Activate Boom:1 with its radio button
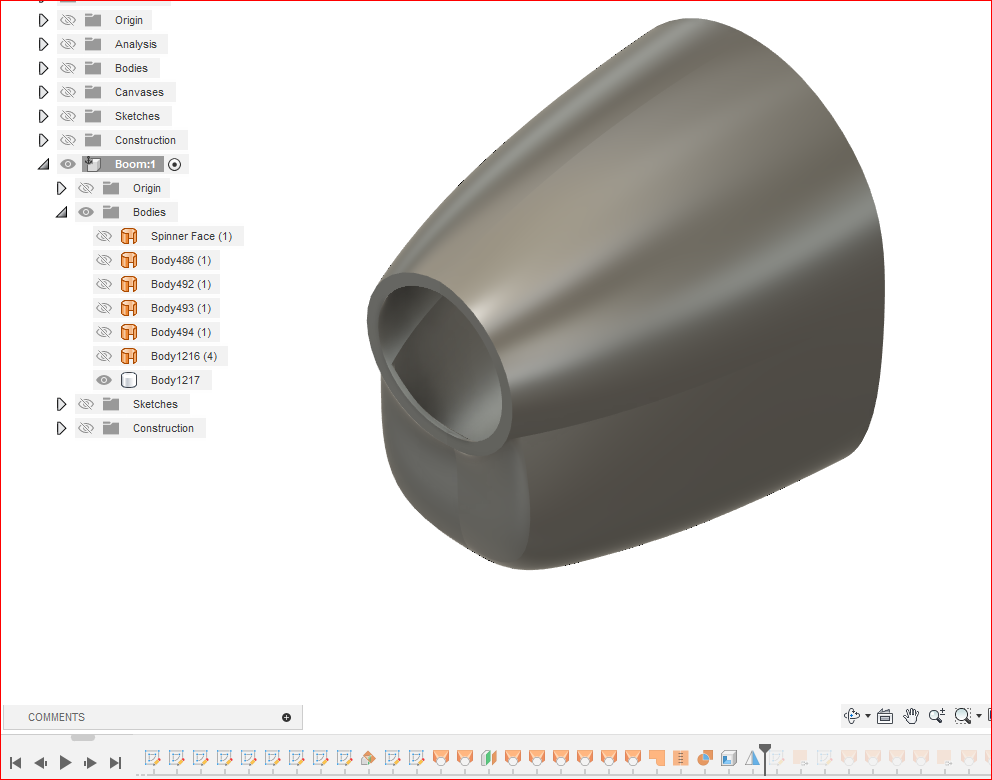Viewport: 992px width, 780px height. tap(174, 163)
